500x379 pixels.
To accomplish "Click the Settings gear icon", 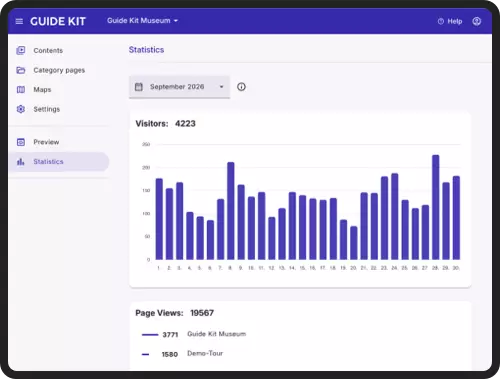I will point(21,109).
